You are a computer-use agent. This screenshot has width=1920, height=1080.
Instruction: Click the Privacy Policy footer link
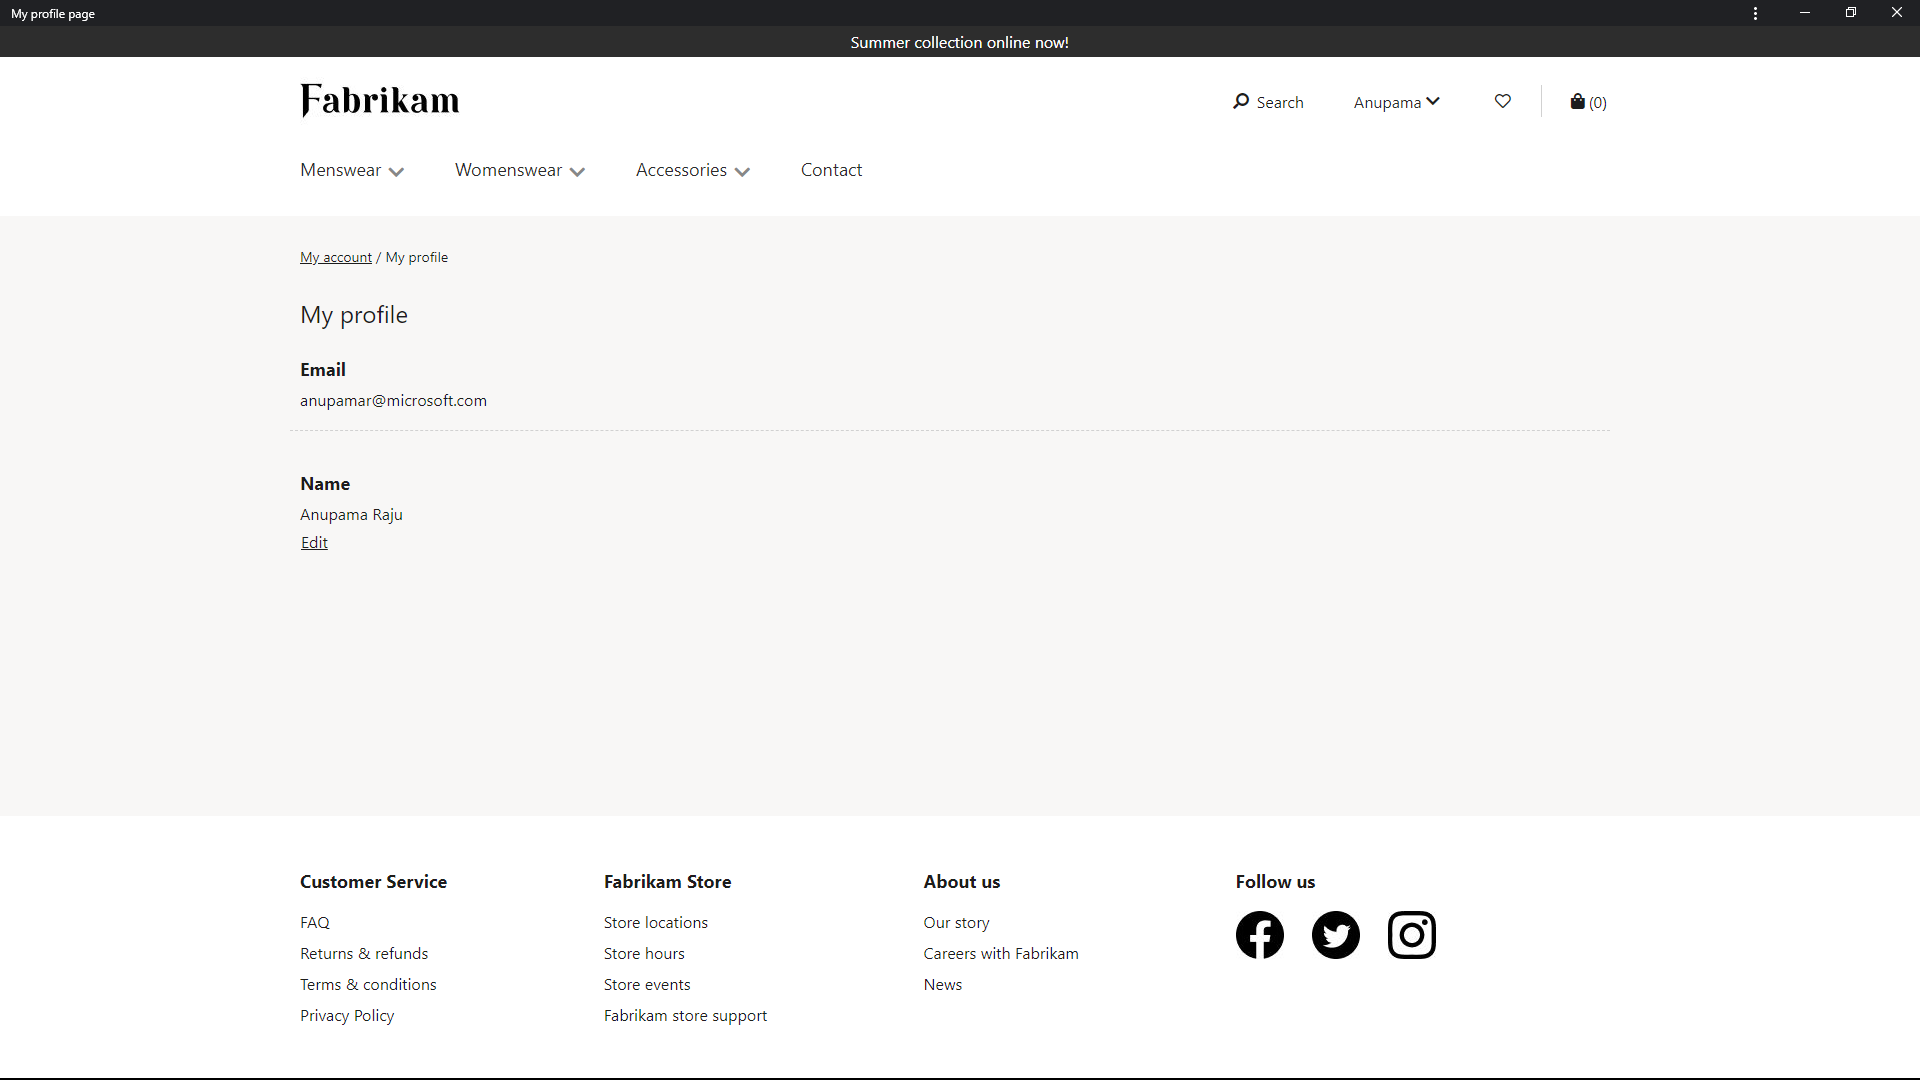tap(347, 1014)
